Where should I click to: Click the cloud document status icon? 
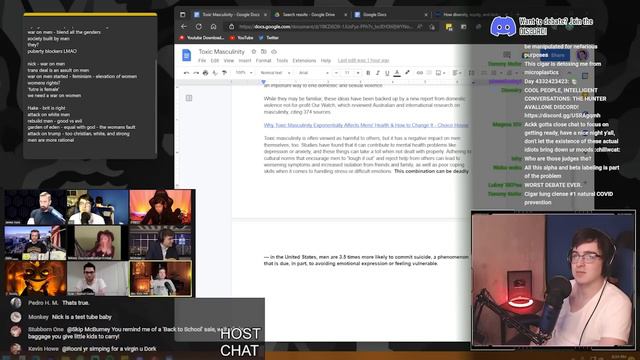[x=274, y=51]
